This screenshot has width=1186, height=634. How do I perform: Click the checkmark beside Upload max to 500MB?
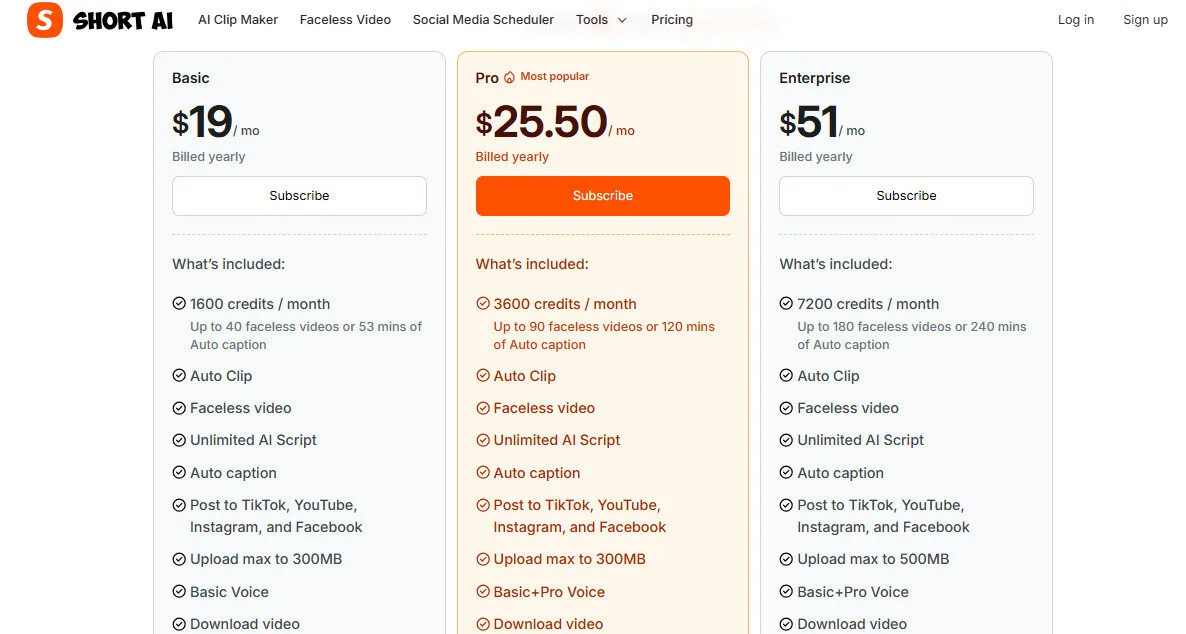[785, 559]
